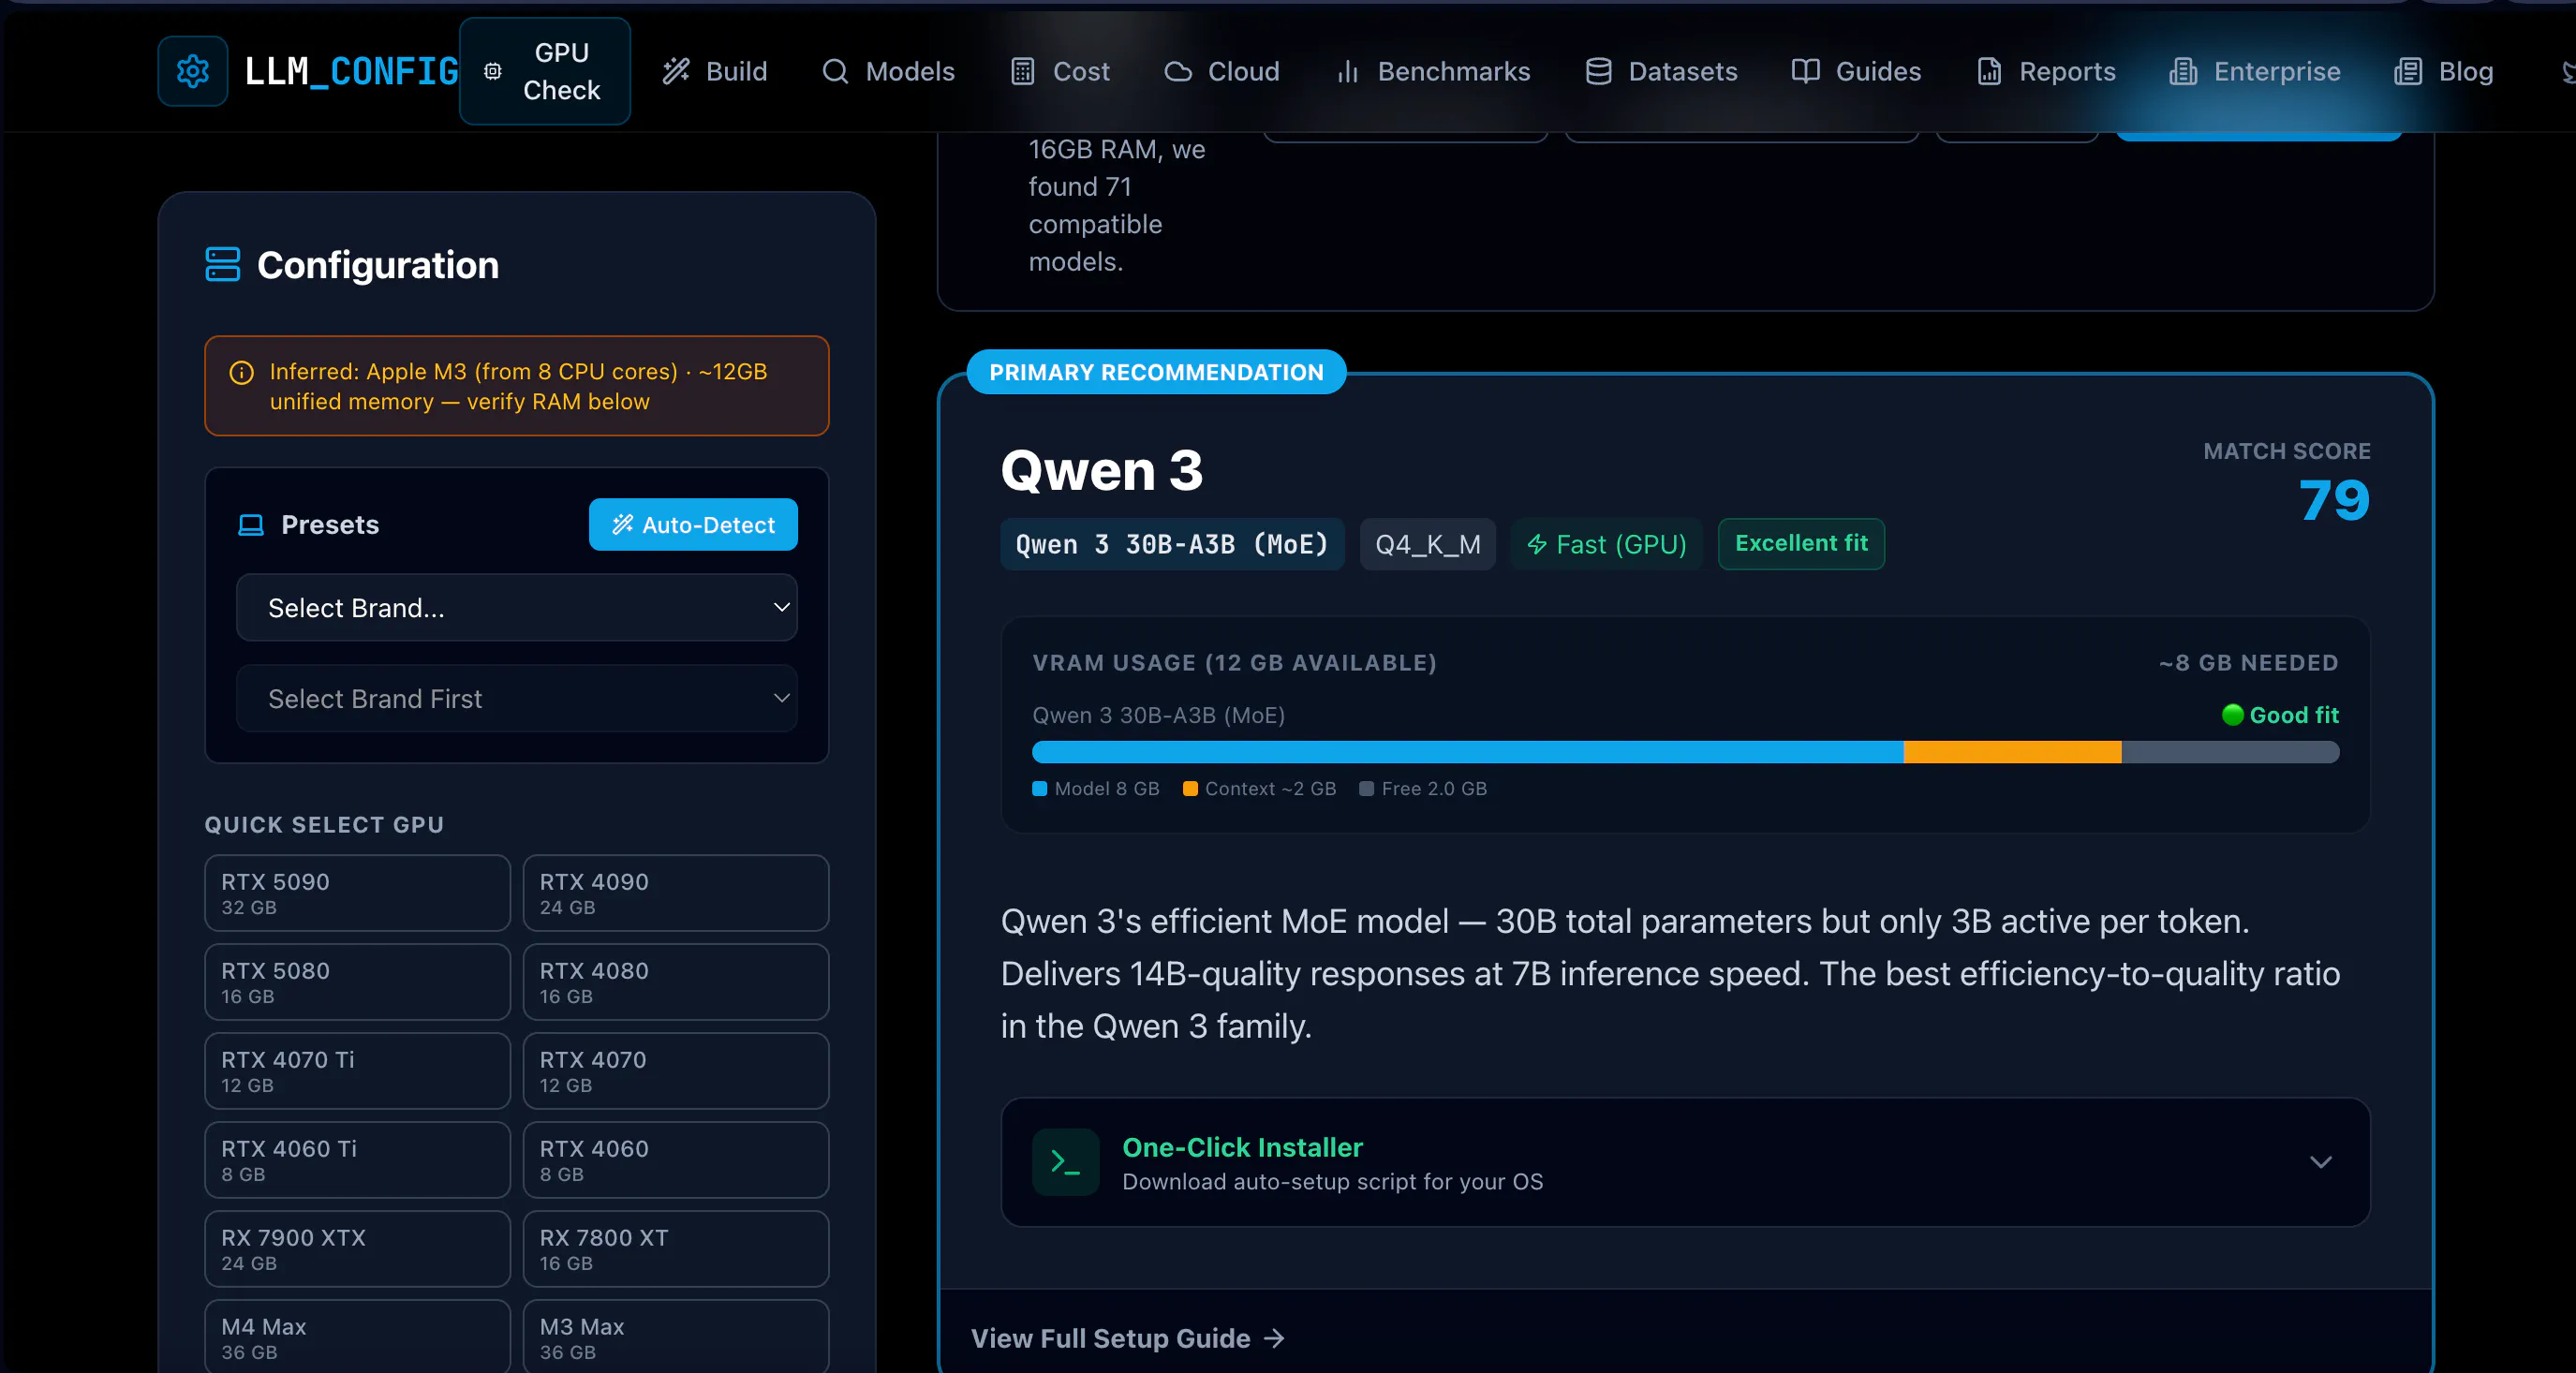This screenshot has height=1373, width=2576.
Task: Click the LLM_CONFIG site title
Action: (351, 71)
